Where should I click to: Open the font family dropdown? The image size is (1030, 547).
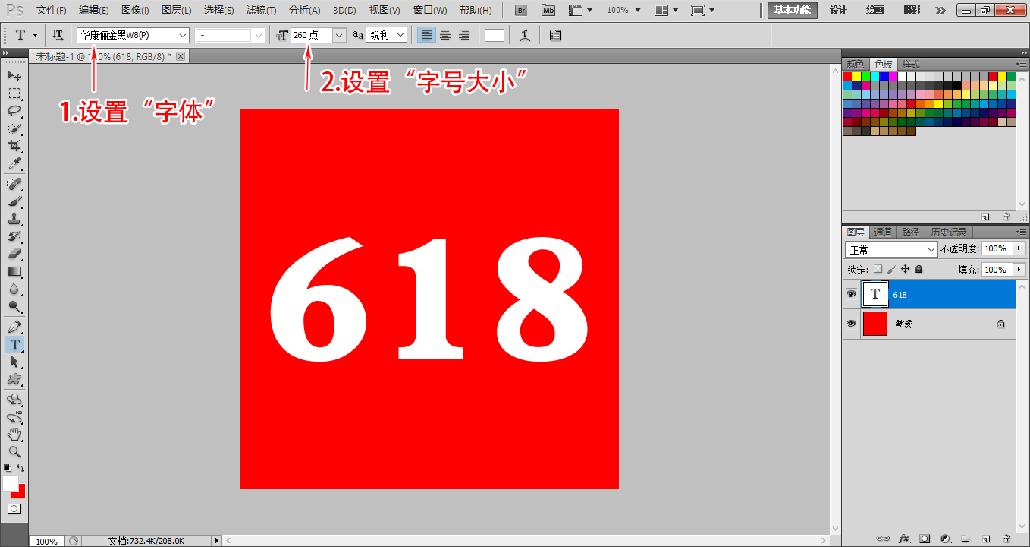[x=183, y=35]
